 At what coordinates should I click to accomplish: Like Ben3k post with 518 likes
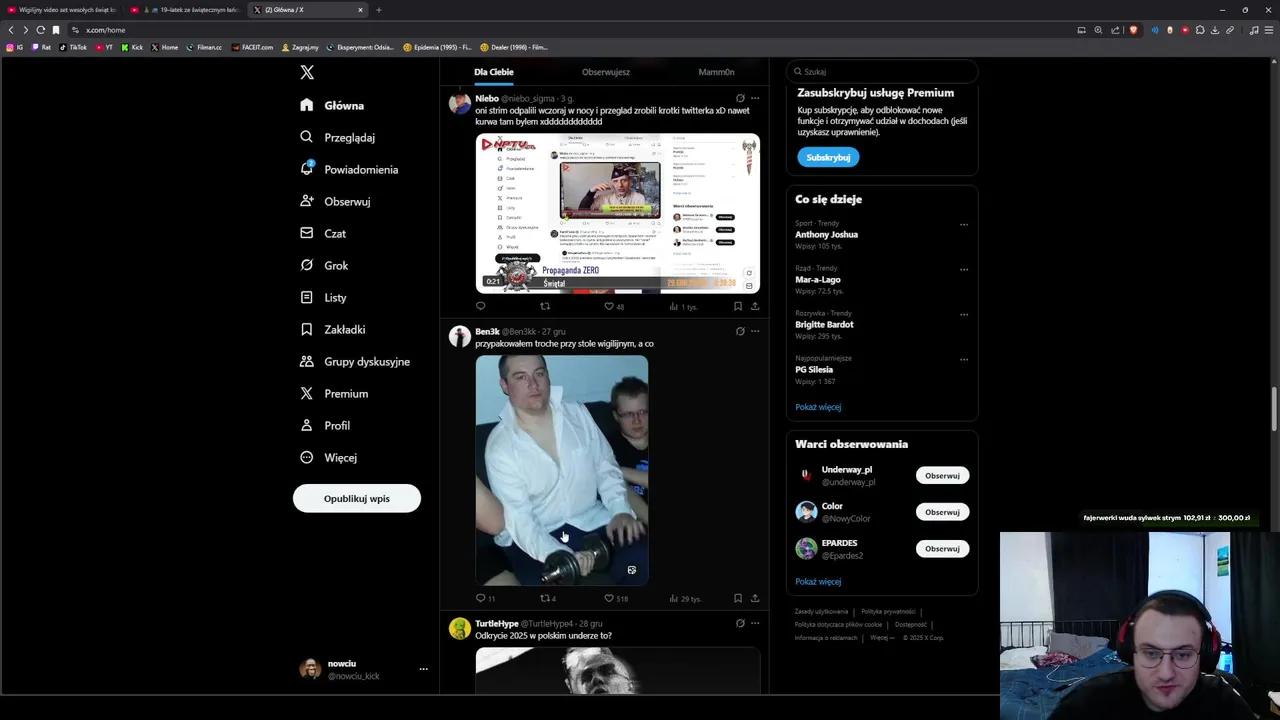click(616, 598)
